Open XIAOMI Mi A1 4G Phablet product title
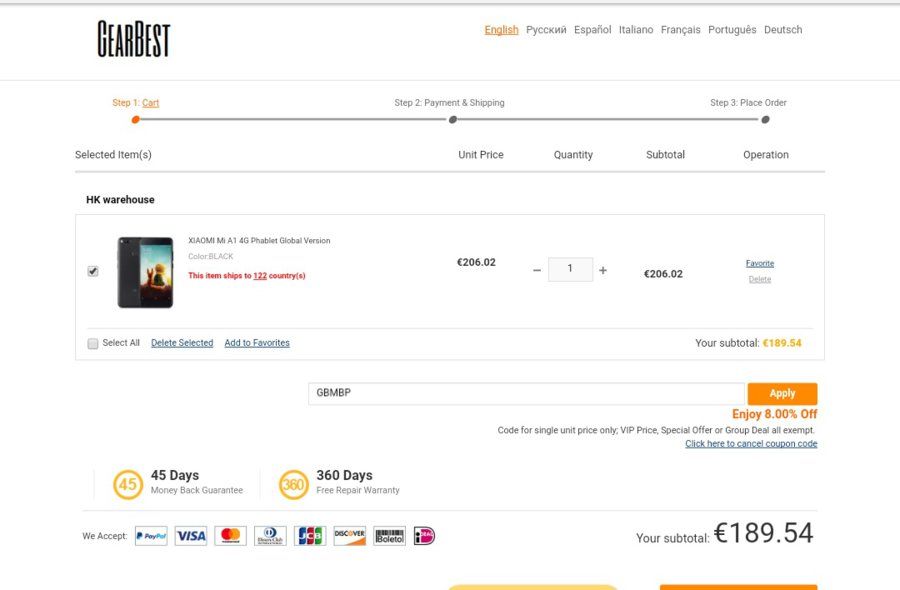The height and width of the screenshot is (590, 900). tap(259, 240)
